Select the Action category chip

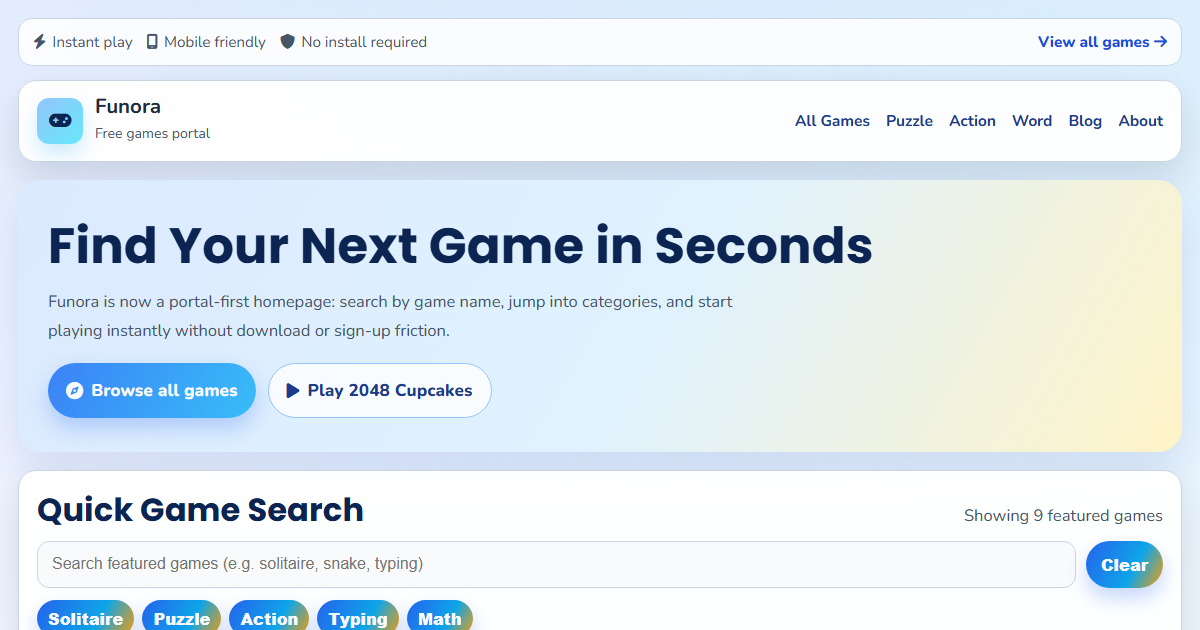[269, 617]
